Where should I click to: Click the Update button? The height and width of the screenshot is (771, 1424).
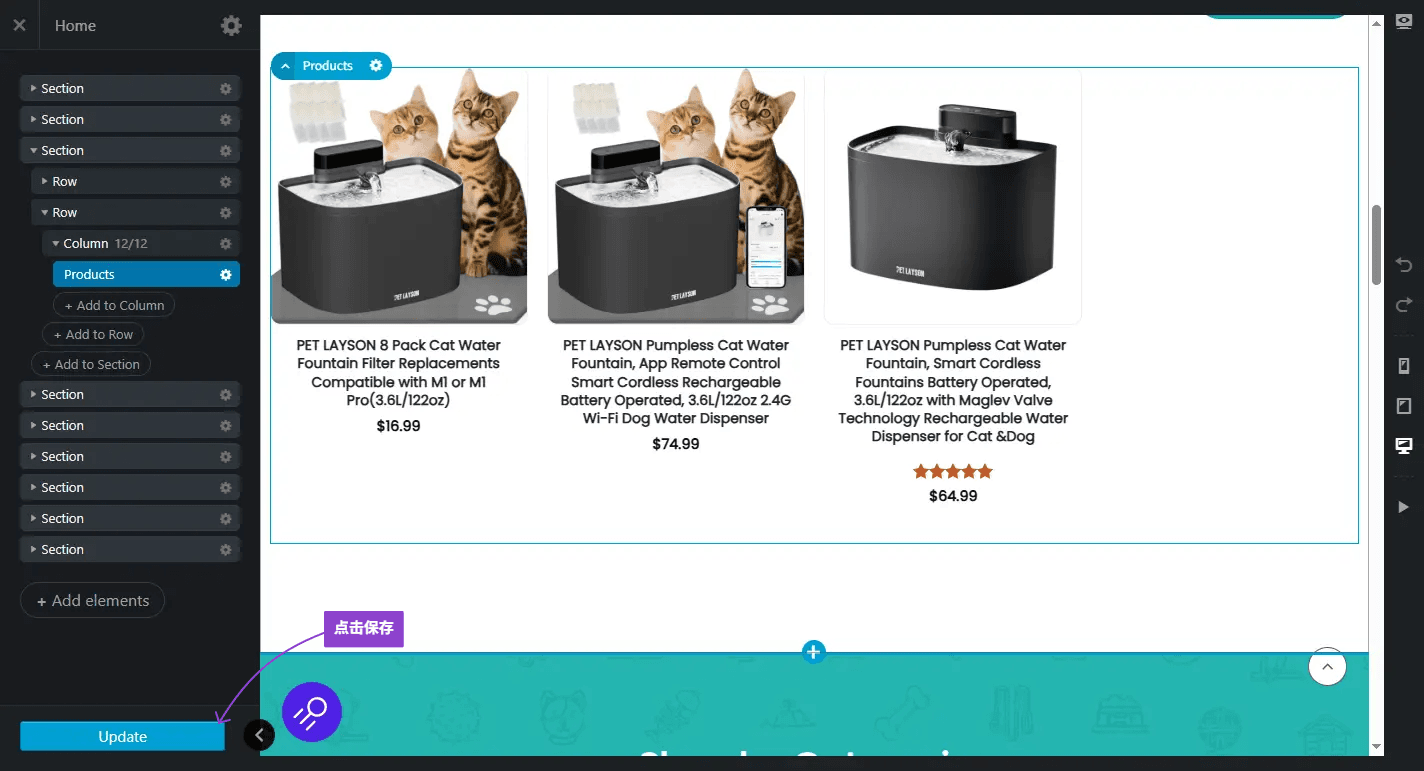pyautogui.click(x=122, y=737)
